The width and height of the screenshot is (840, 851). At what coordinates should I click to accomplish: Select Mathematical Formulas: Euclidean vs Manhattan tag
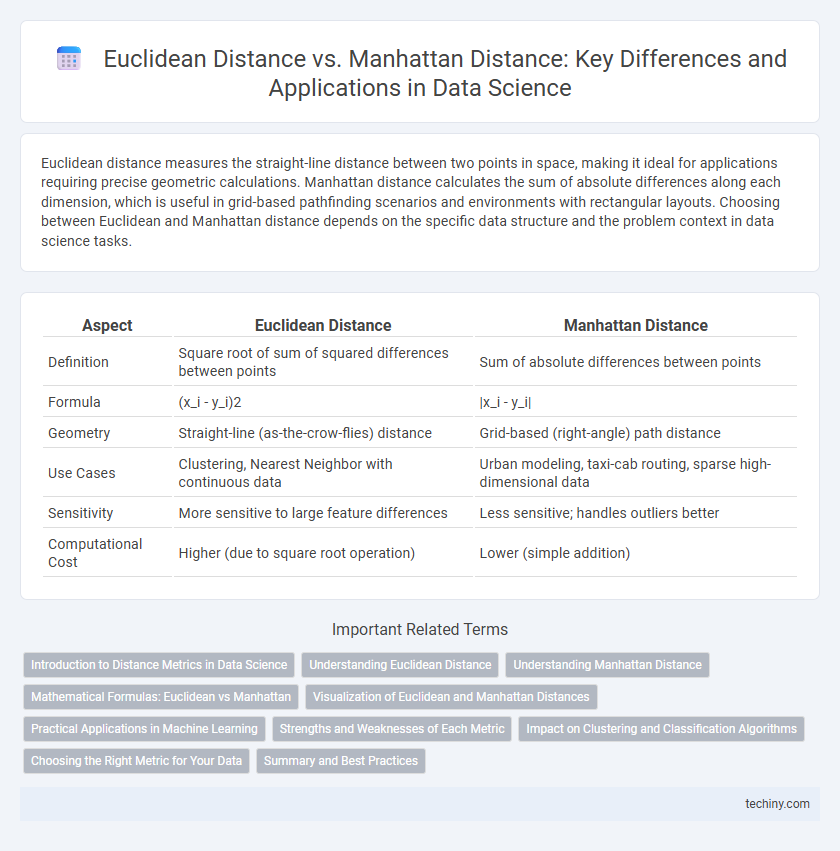tap(161, 697)
